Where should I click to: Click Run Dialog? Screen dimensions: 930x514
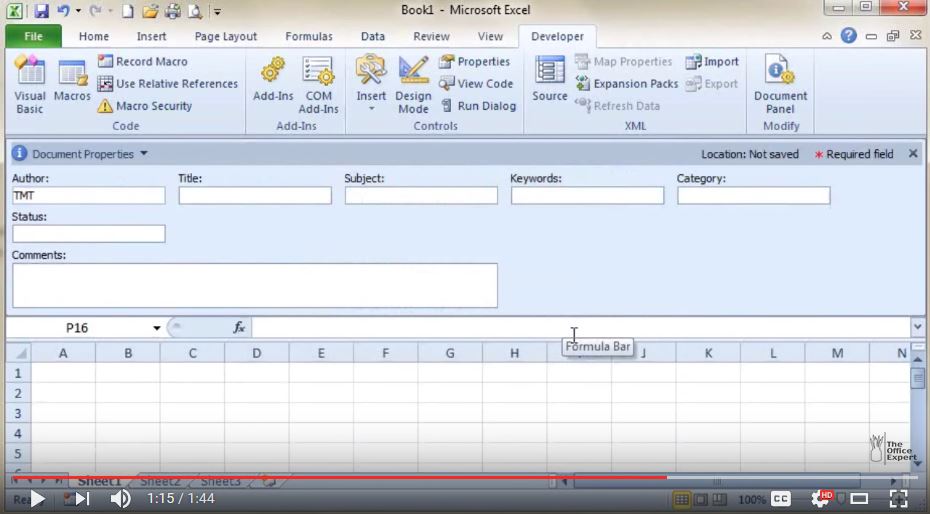[x=478, y=106]
